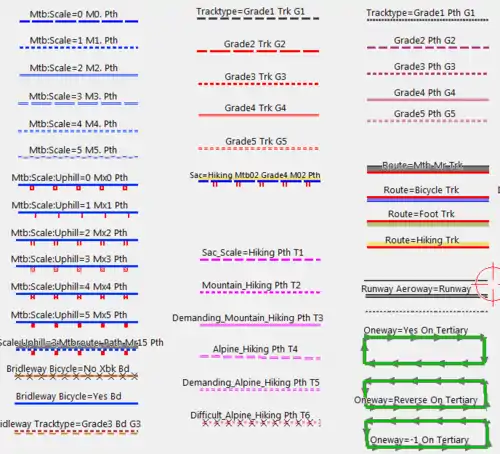Click the Sac=Hiking Mtb02 Grade4 M02 Pth line
Viewport: 500px width, 454px height.
point(259,182)
